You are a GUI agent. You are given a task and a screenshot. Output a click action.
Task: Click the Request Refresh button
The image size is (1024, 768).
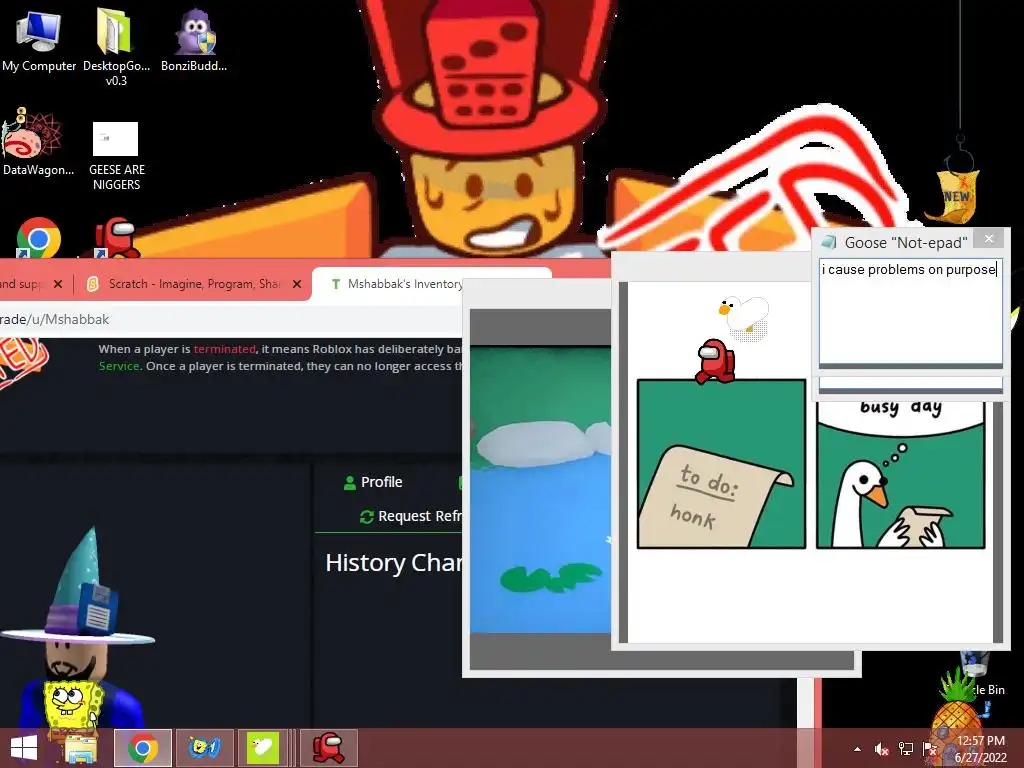click(x=411, y=516)
